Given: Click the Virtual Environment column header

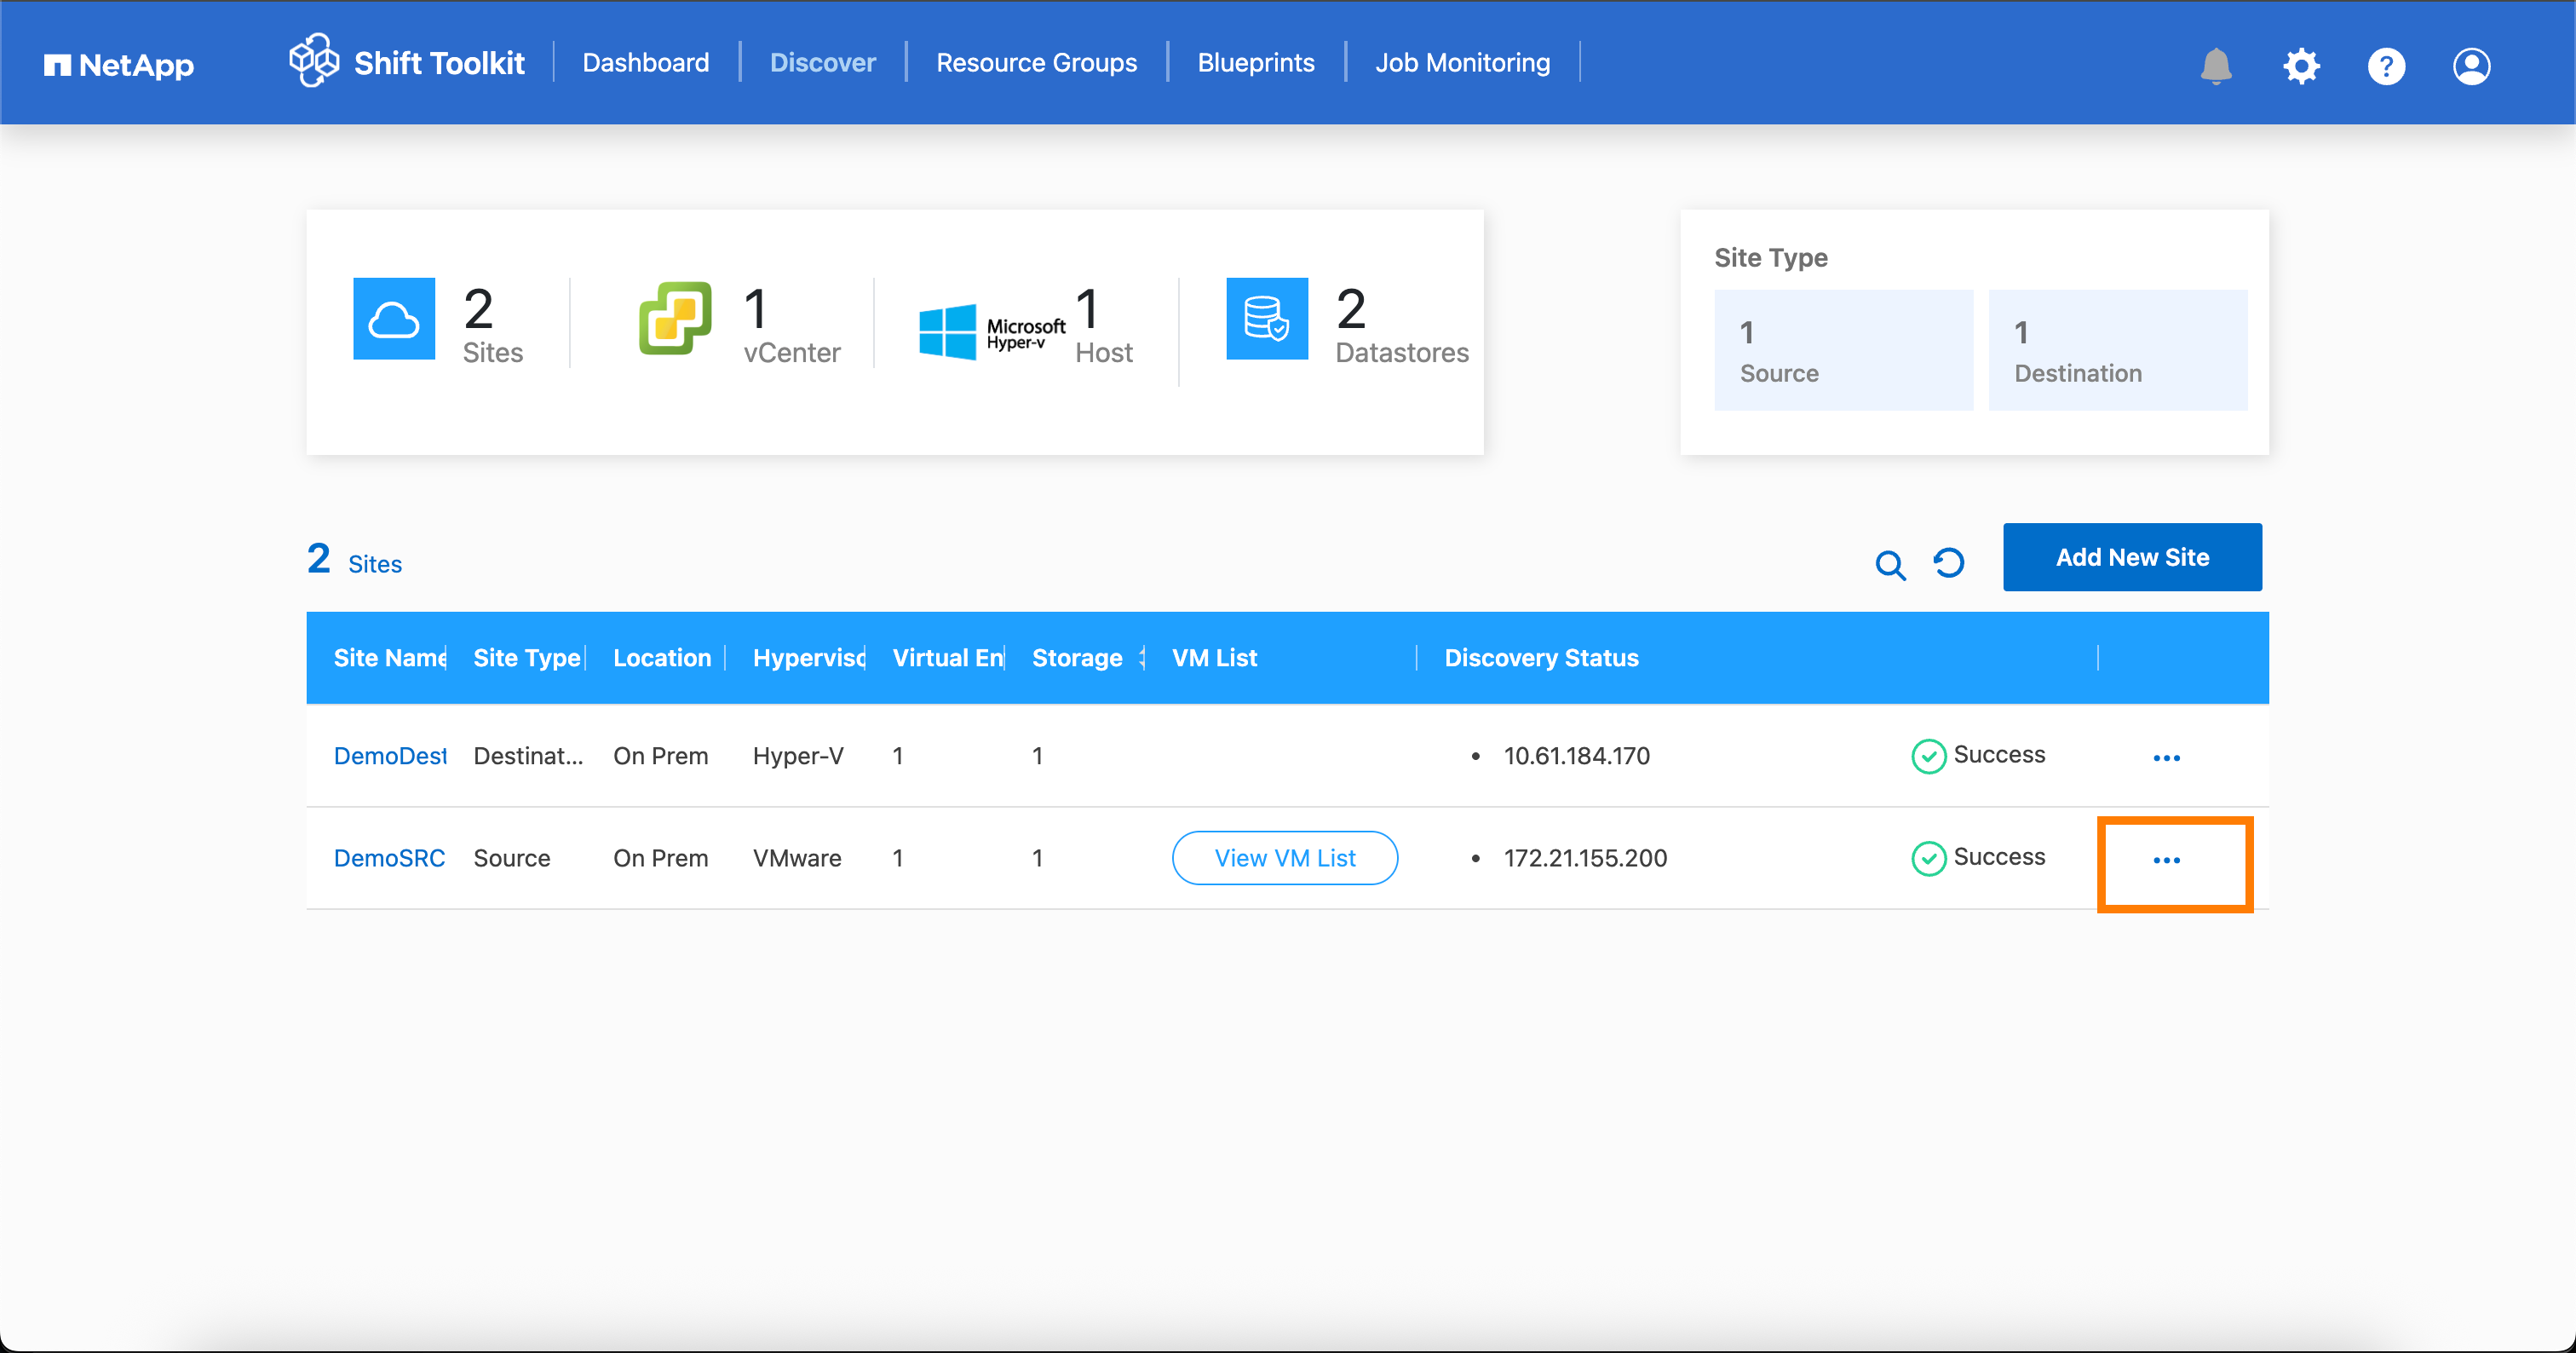Looking at the screenshot, I should (948, 658).
